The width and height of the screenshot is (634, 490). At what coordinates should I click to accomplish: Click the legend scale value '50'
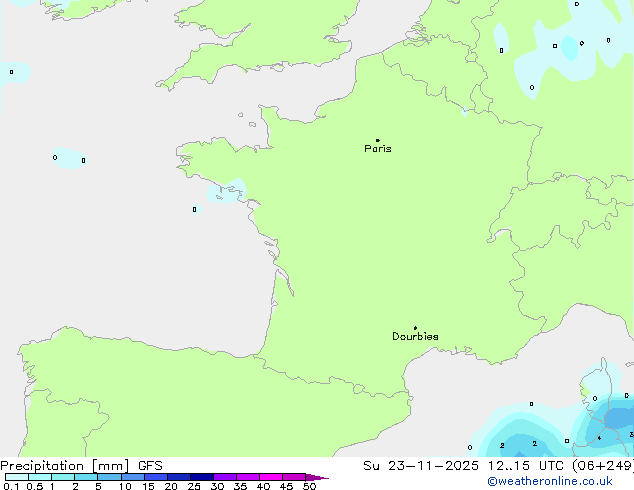click(309, 486)
